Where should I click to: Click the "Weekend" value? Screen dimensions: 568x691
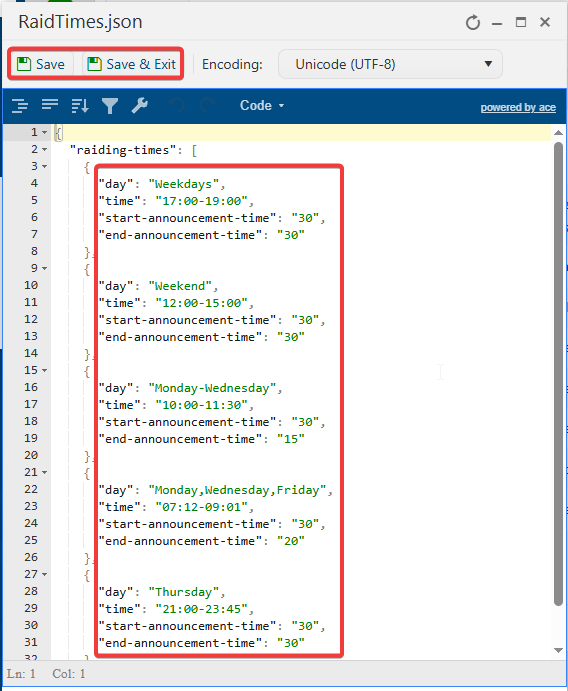[x=180, y=286]
